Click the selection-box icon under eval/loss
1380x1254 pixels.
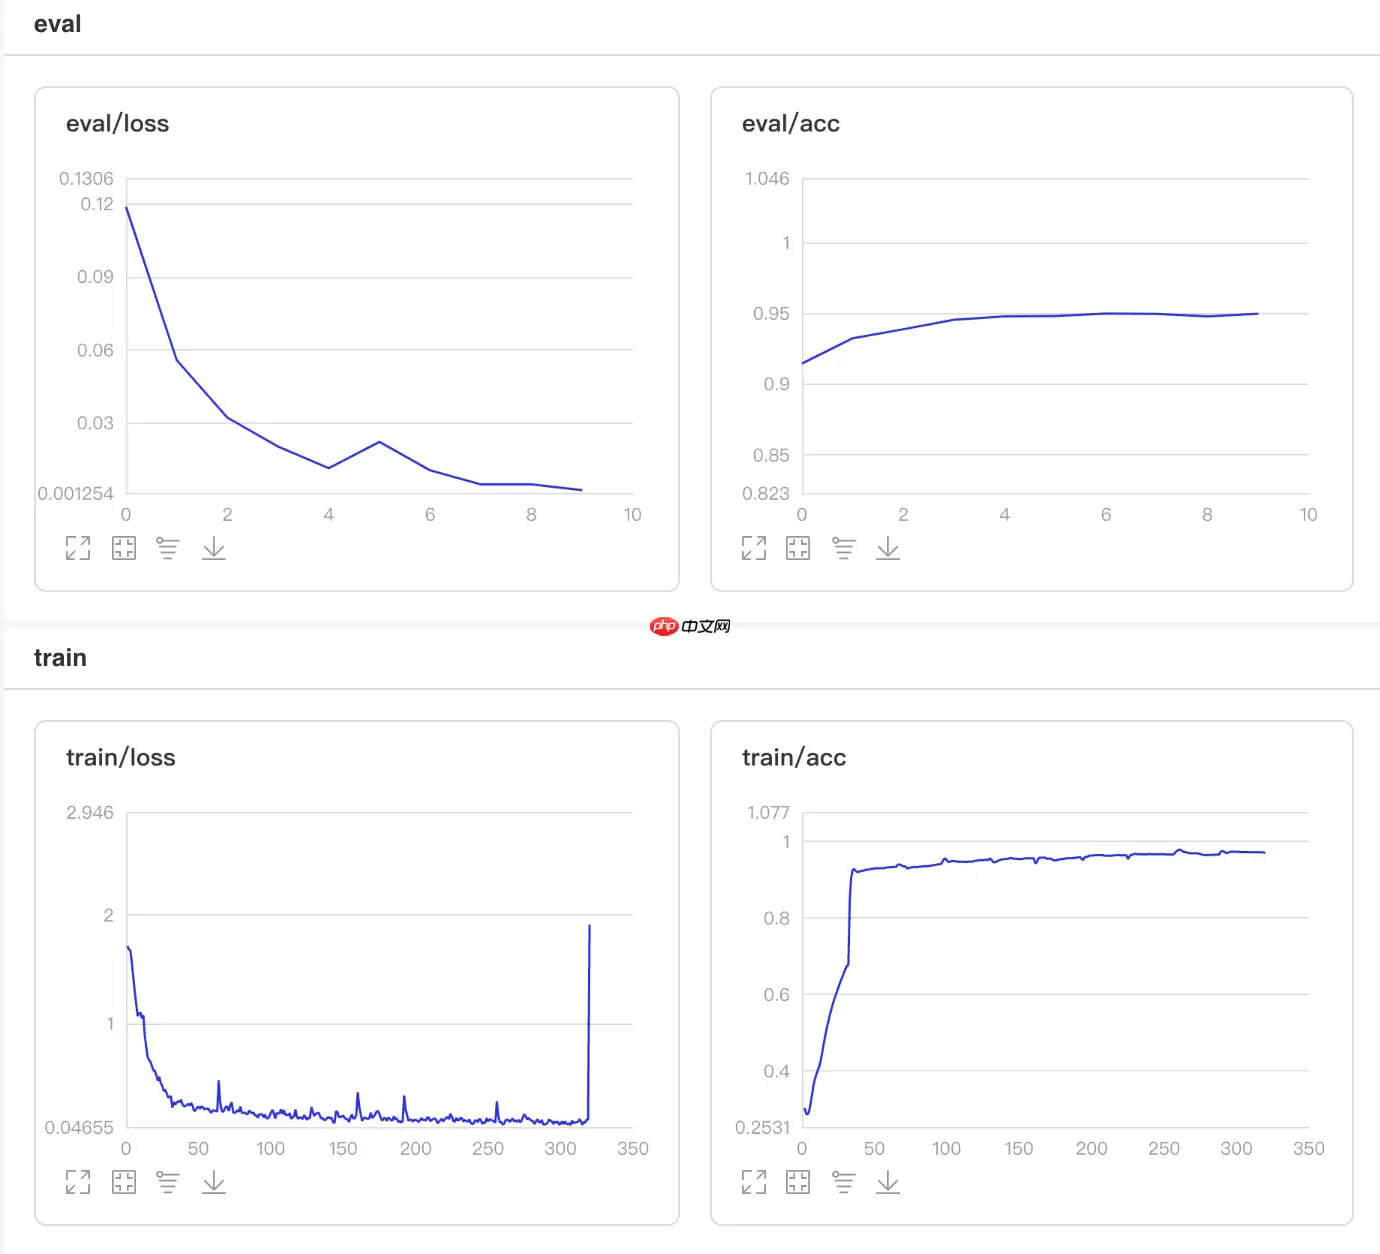pos(124,548)
